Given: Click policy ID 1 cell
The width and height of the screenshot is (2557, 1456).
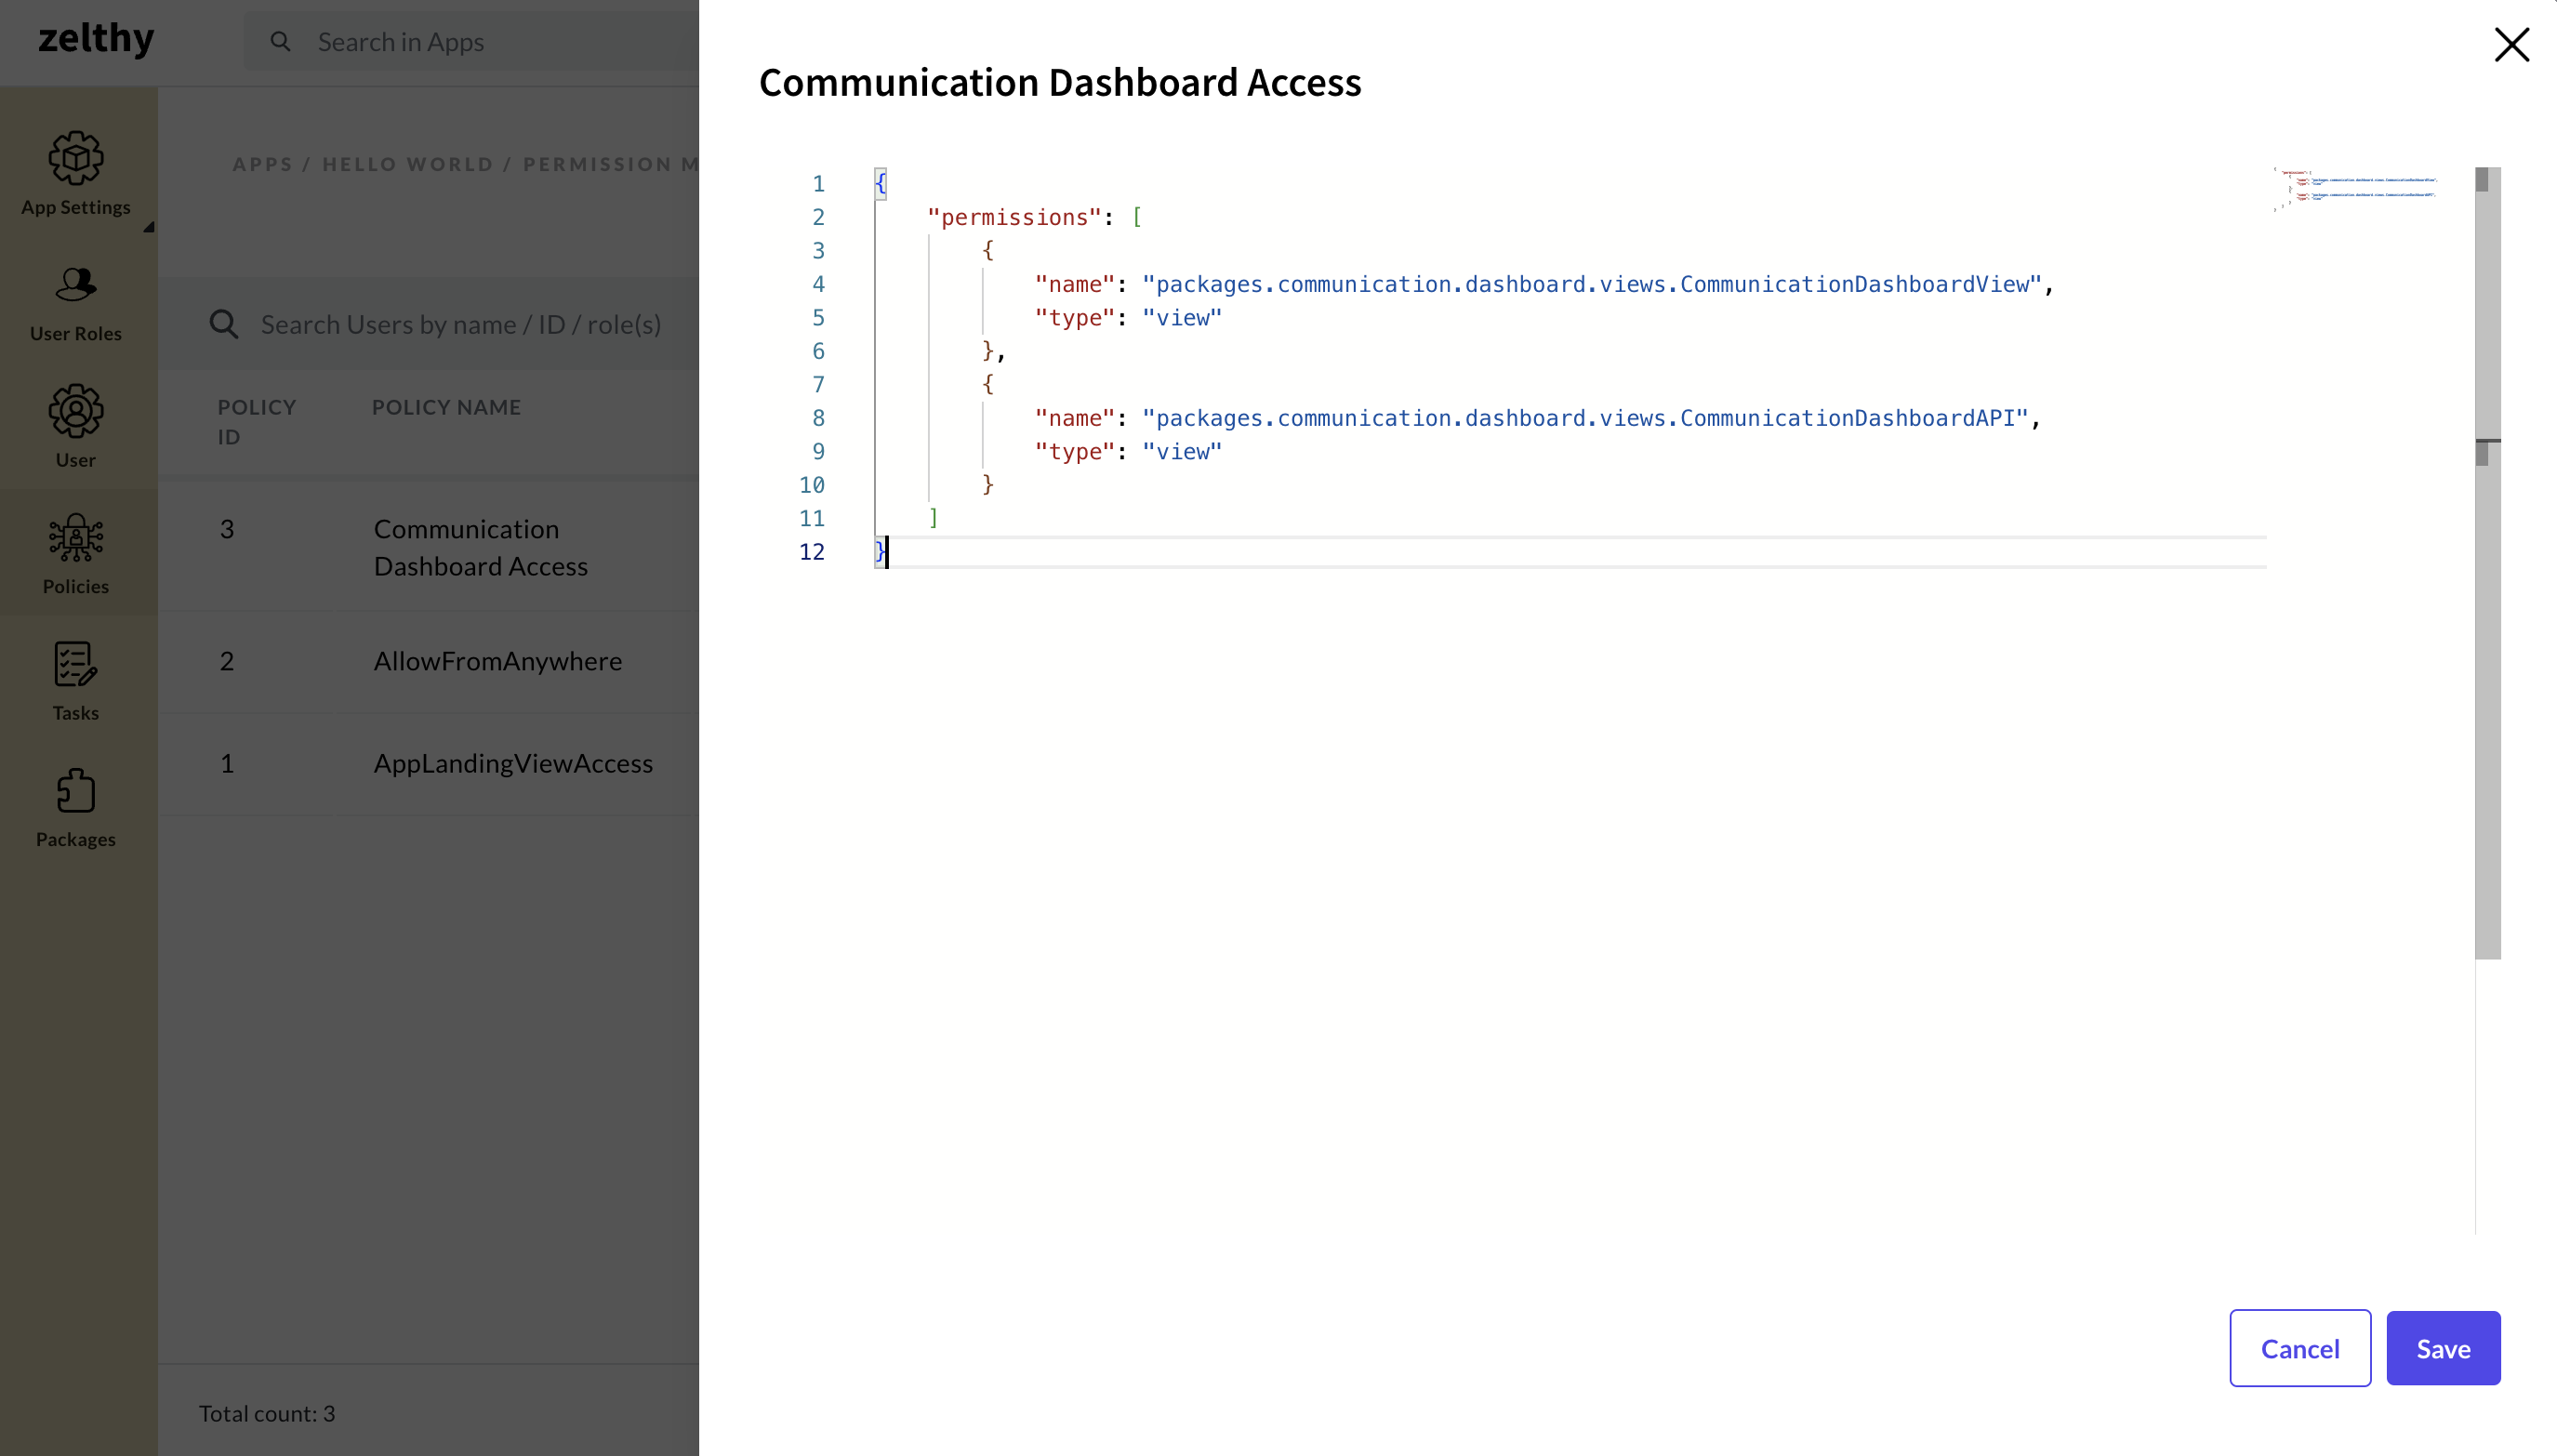Looking at the screenshot, I should coord(227,763).
